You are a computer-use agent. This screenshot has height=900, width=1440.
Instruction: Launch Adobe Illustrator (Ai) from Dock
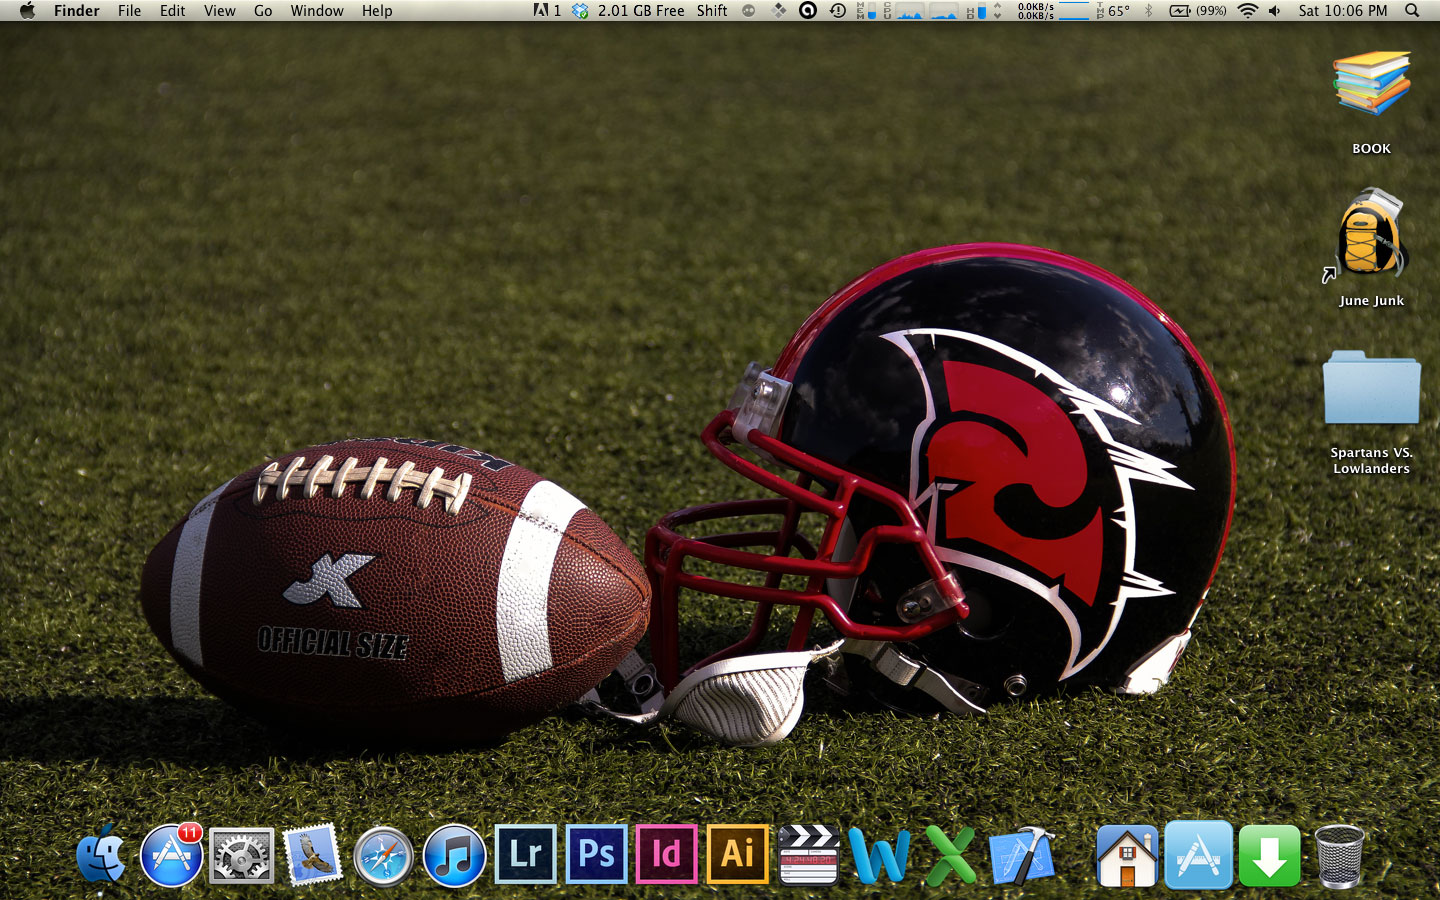point(738,854)
